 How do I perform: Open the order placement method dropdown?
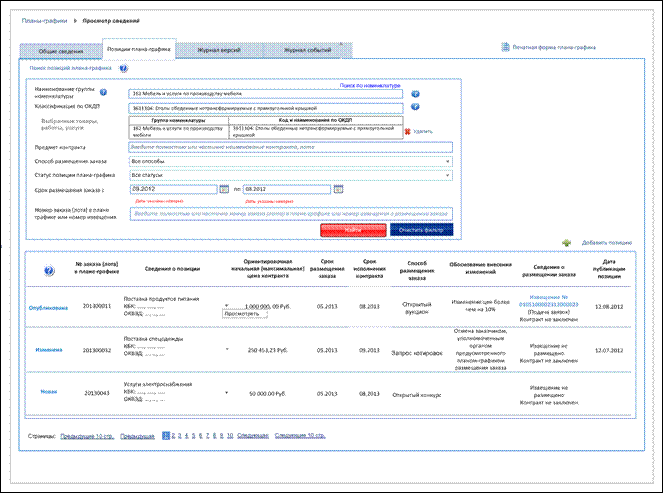(x=290, y=162)
